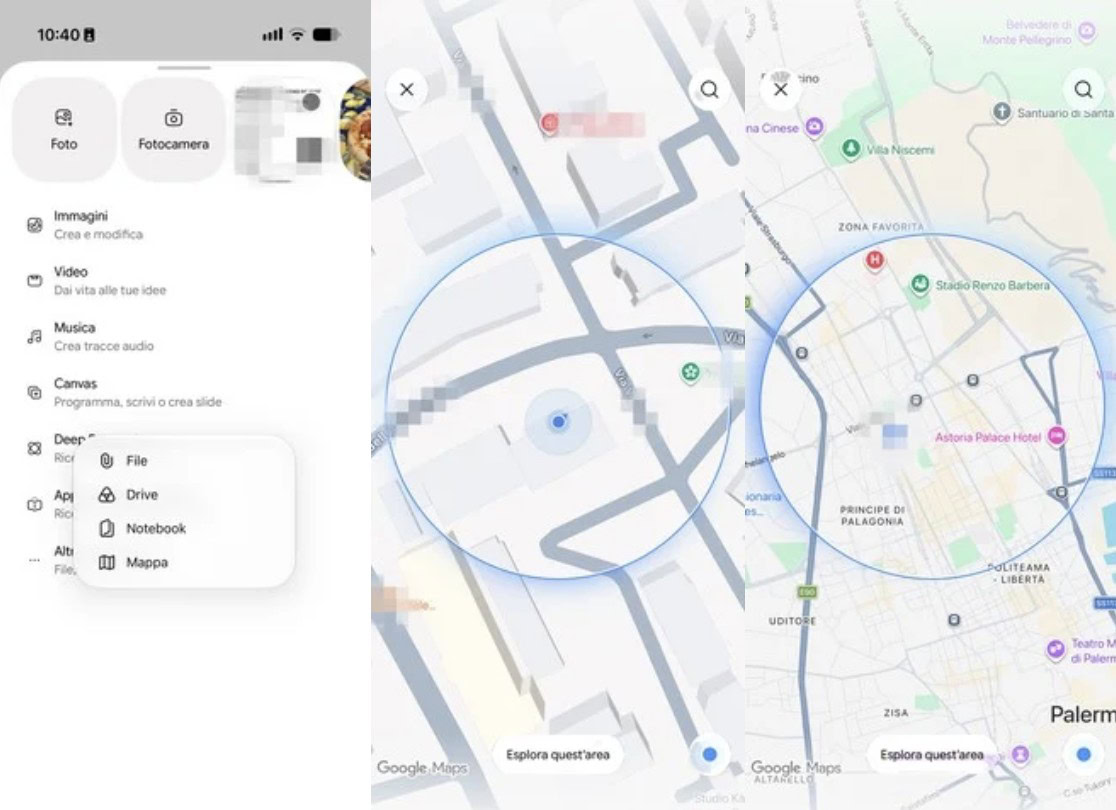Tap the red pin on the street-level map
Screen dimensions: 1116x810
[x=549, y=124]
